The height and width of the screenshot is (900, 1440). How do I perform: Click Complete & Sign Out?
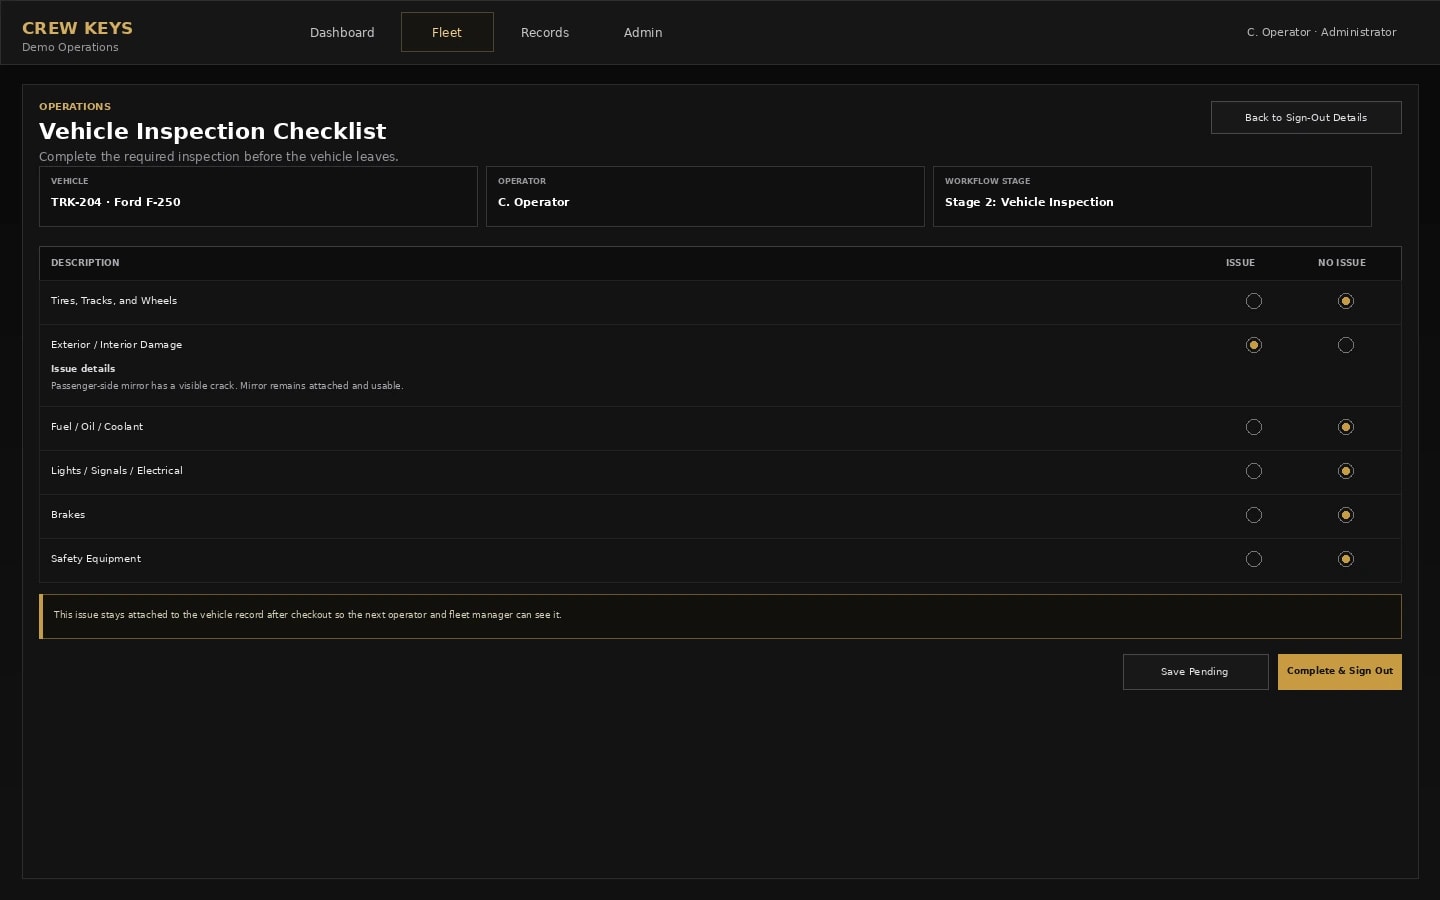click(1340, 672)
